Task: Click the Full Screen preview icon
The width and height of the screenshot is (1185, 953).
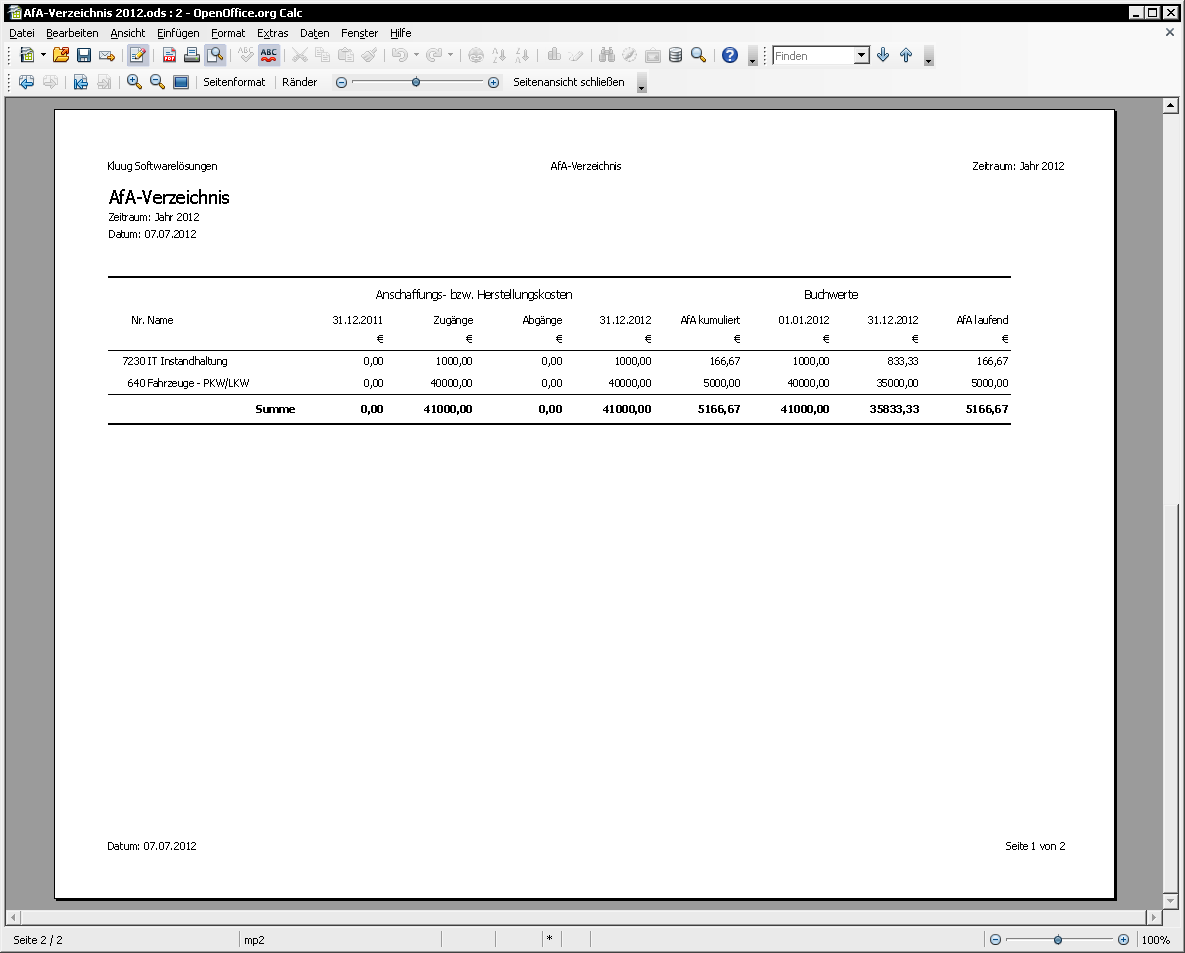Action: click(181, 83)
